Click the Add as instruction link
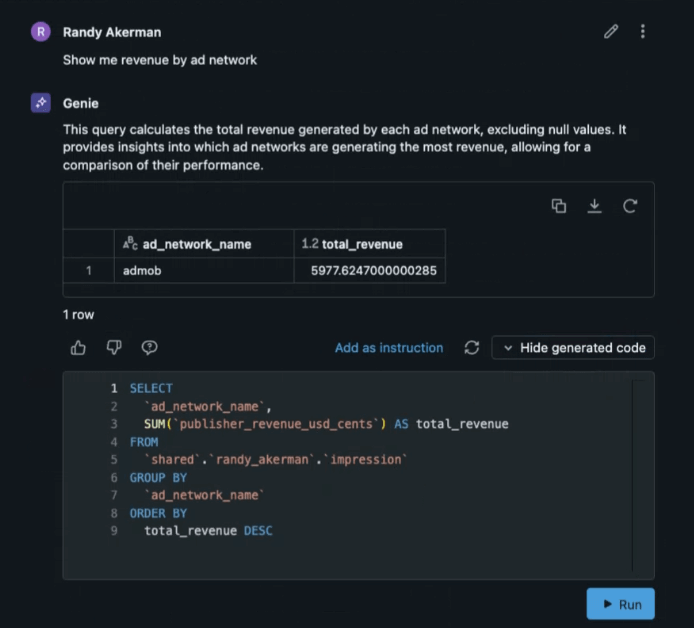This screenshot has width=694, height=628. [x=388, y=348]
